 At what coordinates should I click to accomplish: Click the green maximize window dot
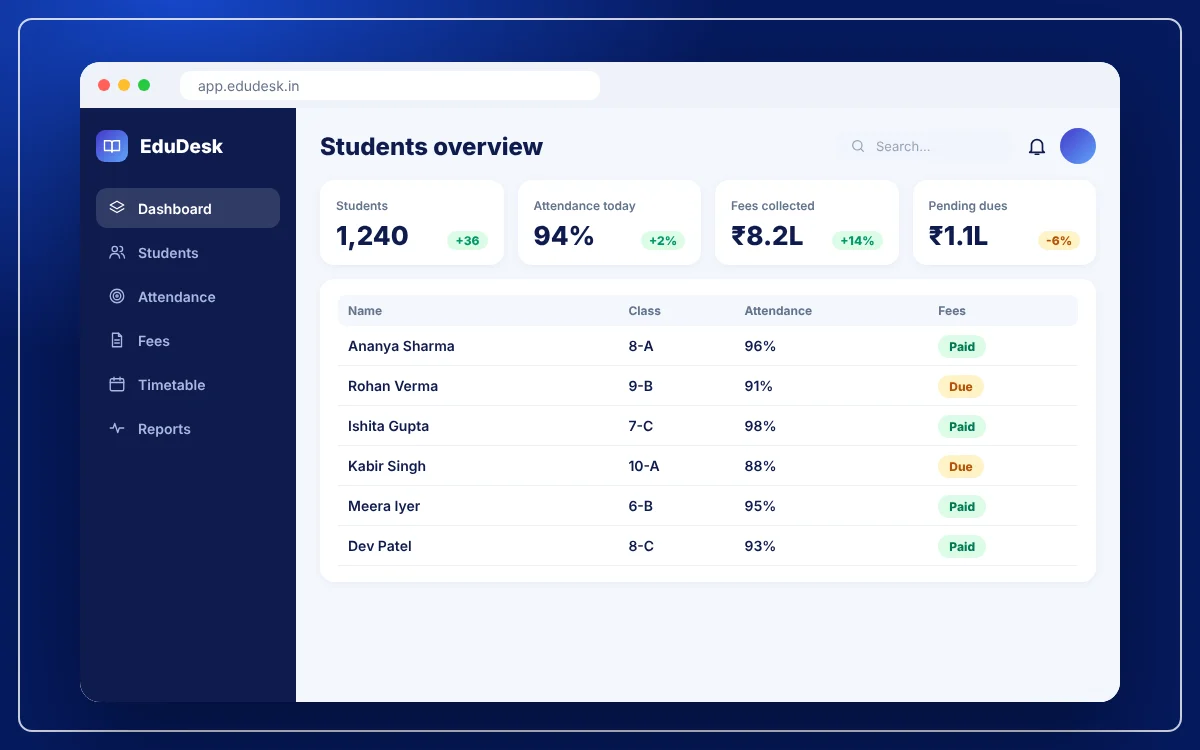pyautogui.click(x=144, y=85)
